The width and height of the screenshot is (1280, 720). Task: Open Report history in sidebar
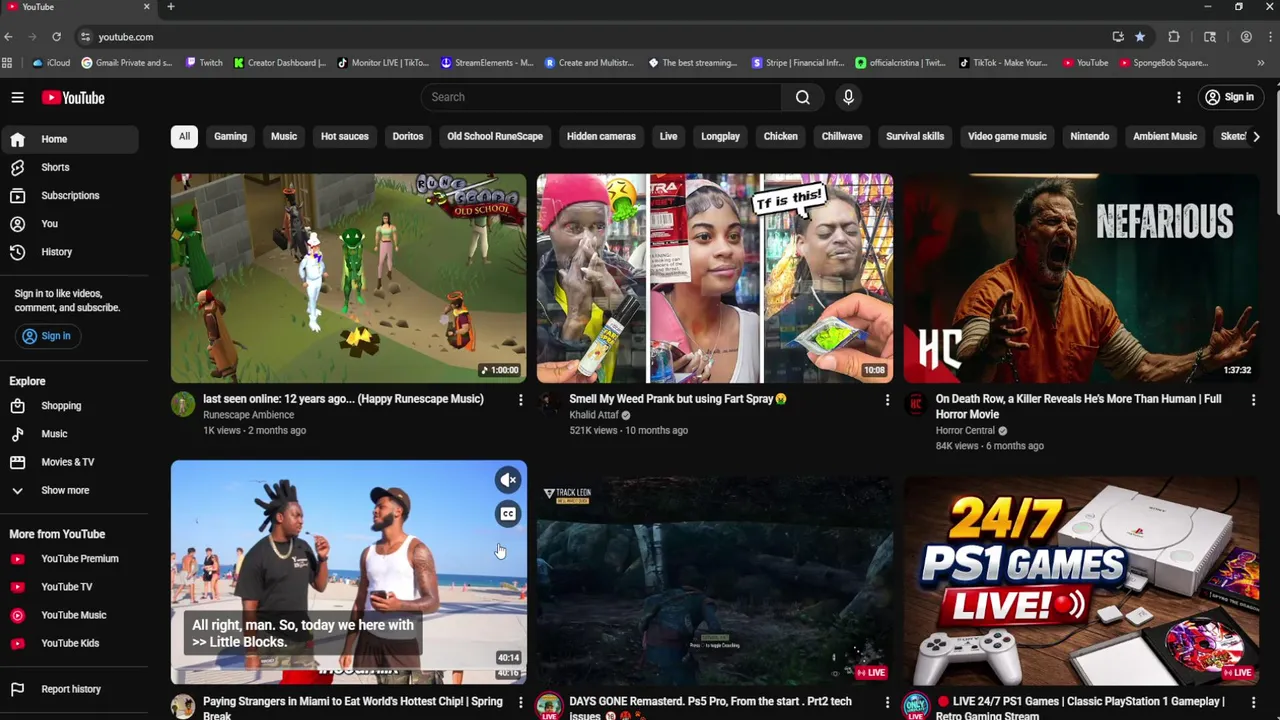pyautogui.click(x=69, y=689)
